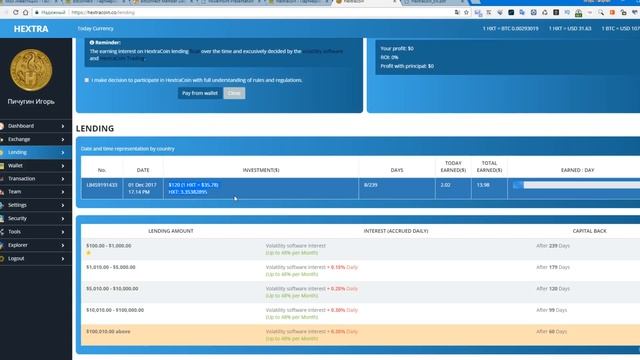Click the $5,010.00 - $10,000.00 lending row
This screenshot has width=640, height=360.
(x=360, y=292)
